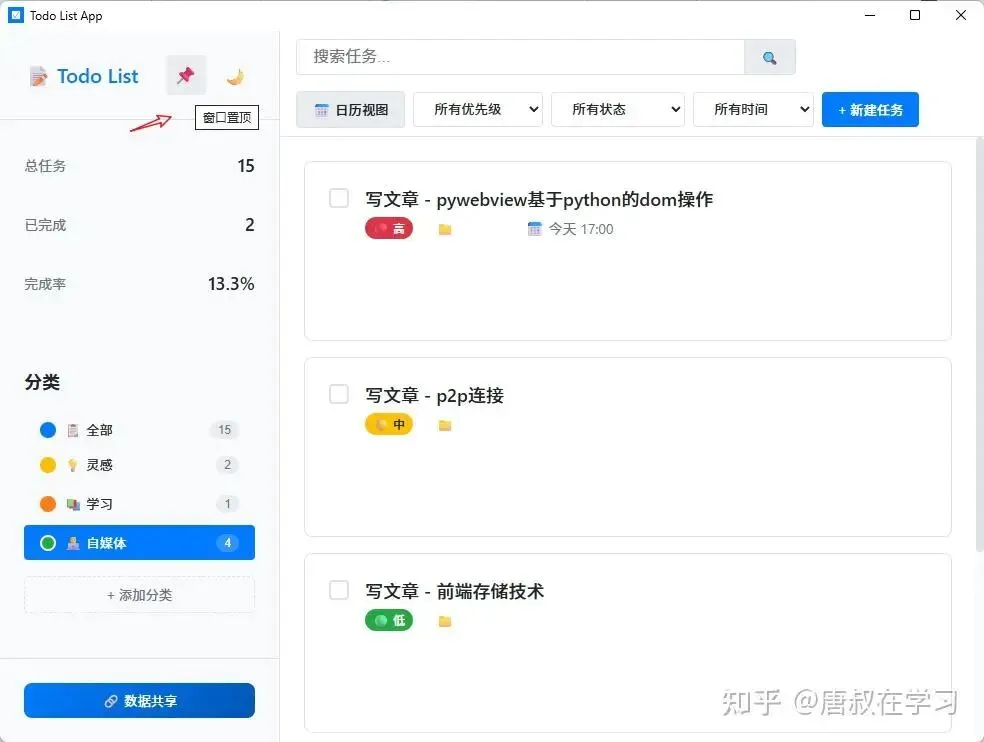Open the 学习 category
The width and height of the screenshot is (984, 742).
point(139,504)
